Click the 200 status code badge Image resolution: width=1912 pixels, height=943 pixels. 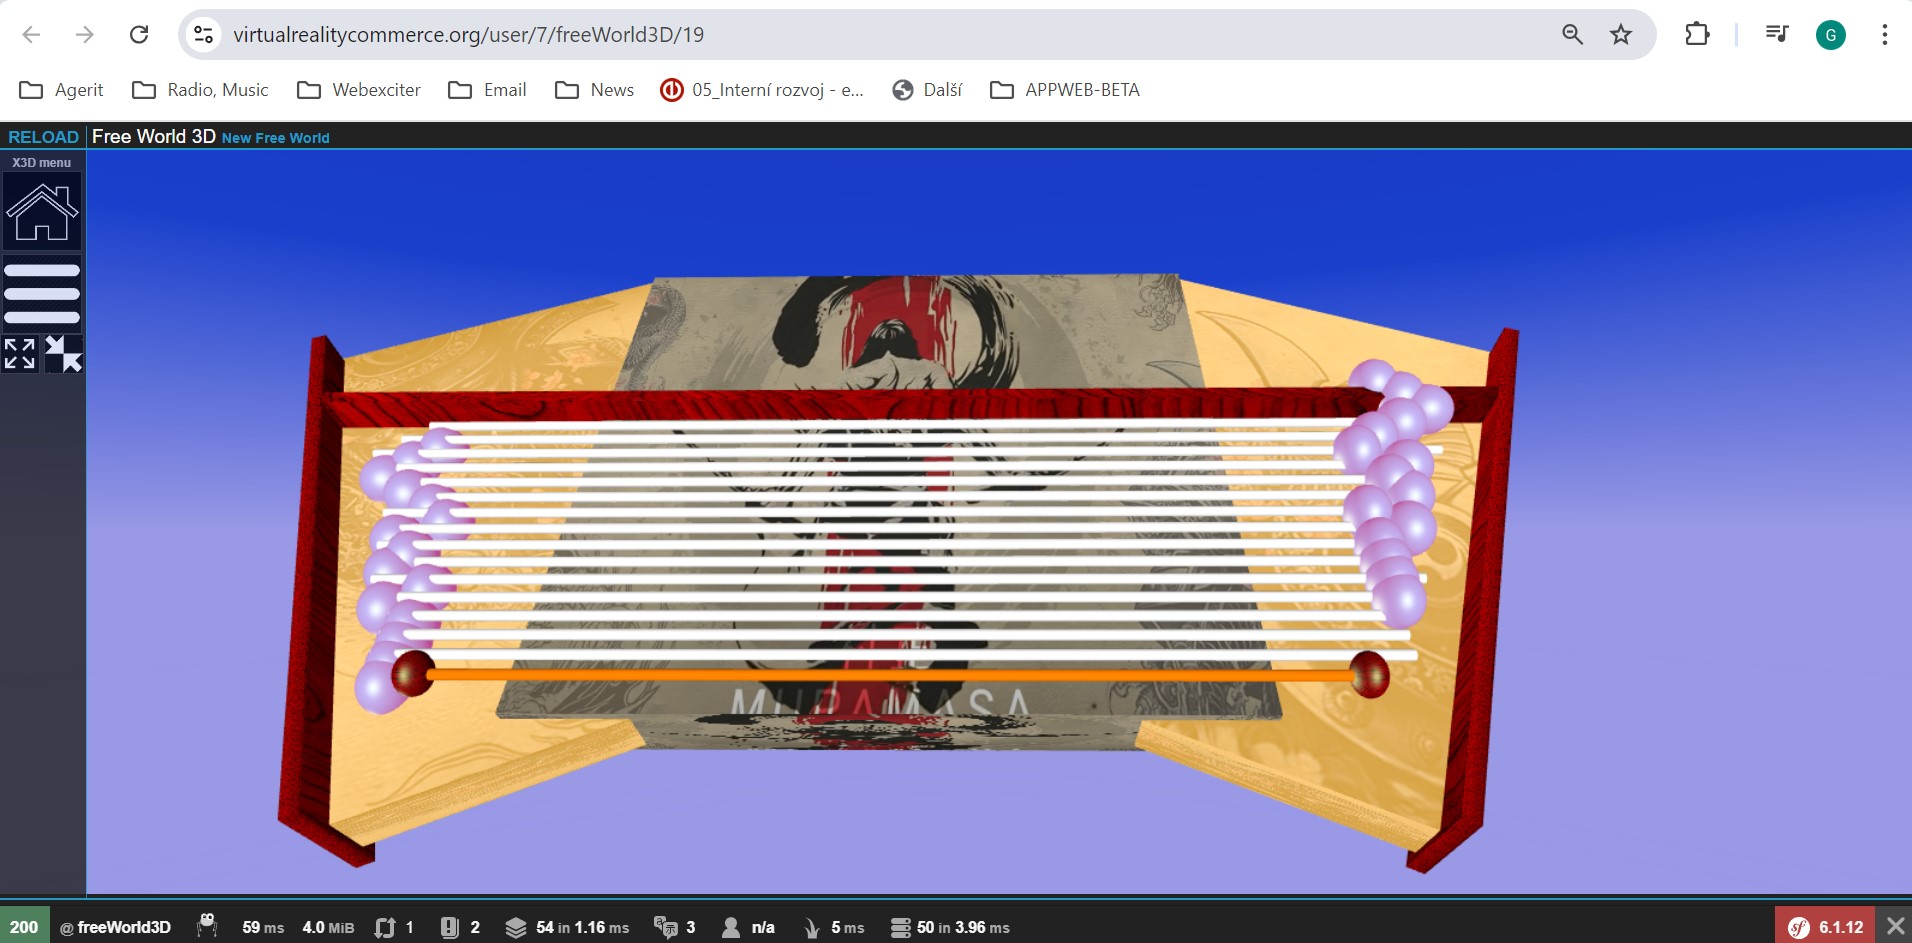pos(24,927)
